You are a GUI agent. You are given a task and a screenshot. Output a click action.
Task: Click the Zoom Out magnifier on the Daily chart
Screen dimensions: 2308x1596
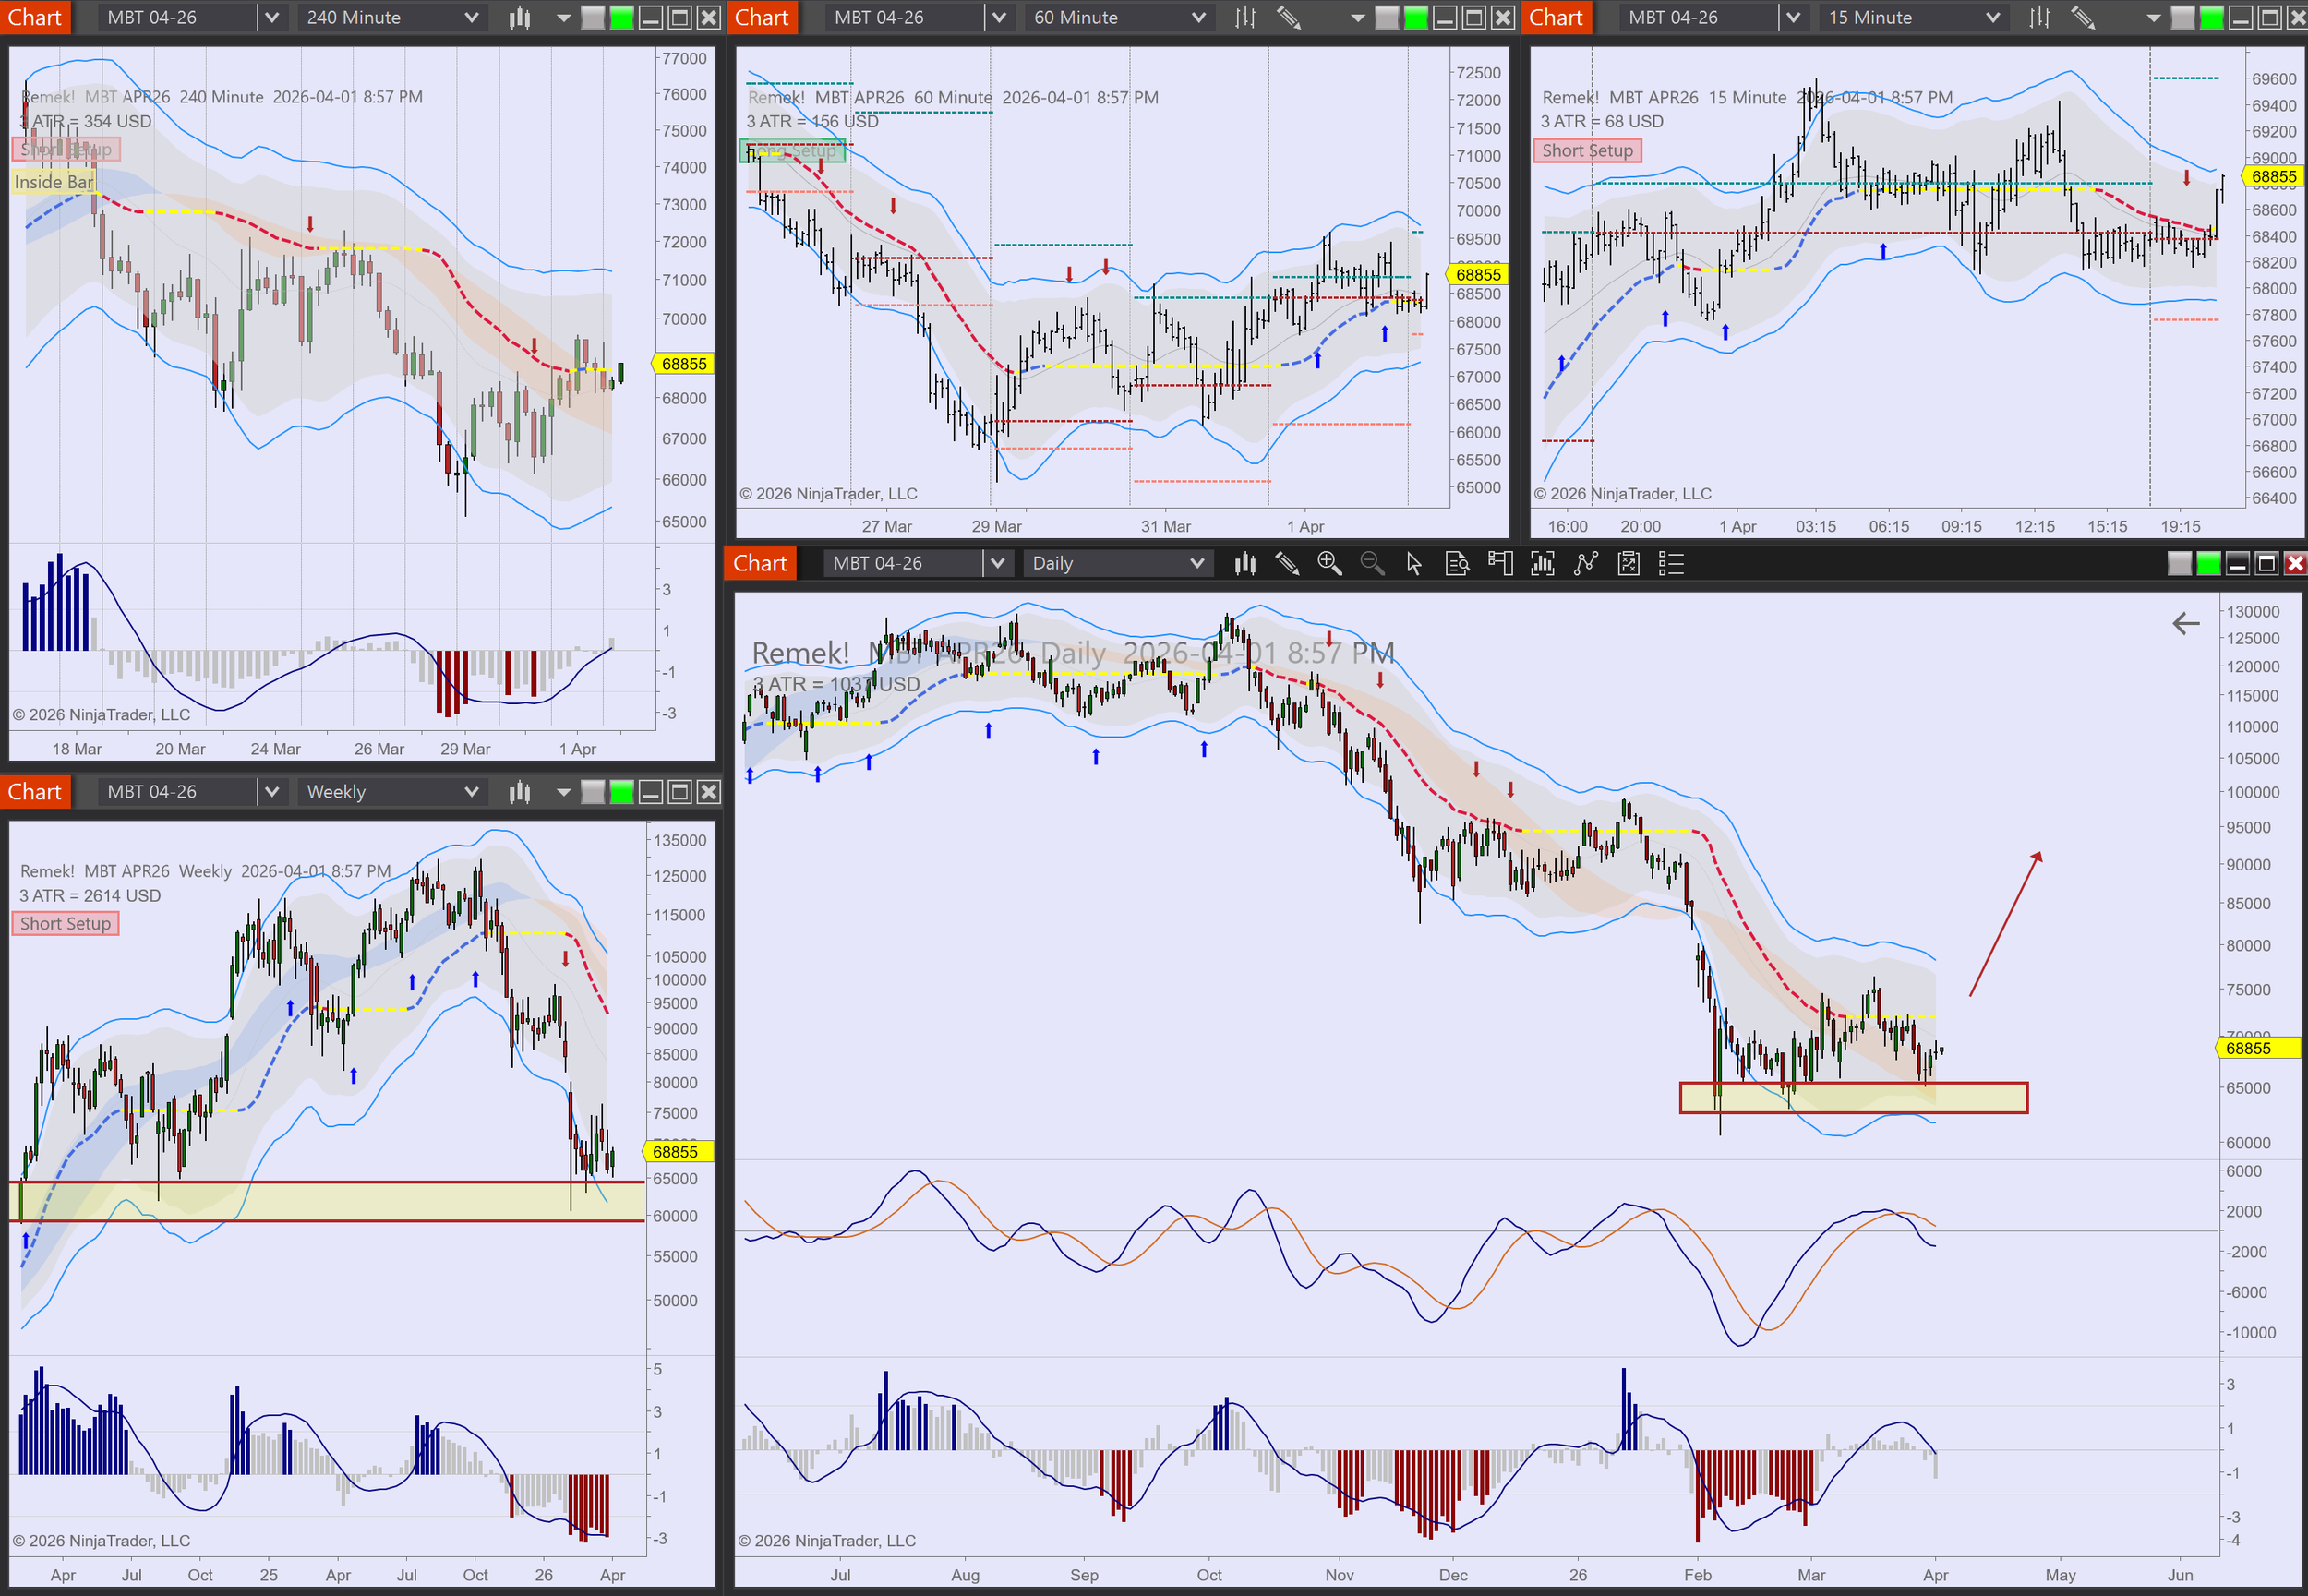click(1372, 563)
